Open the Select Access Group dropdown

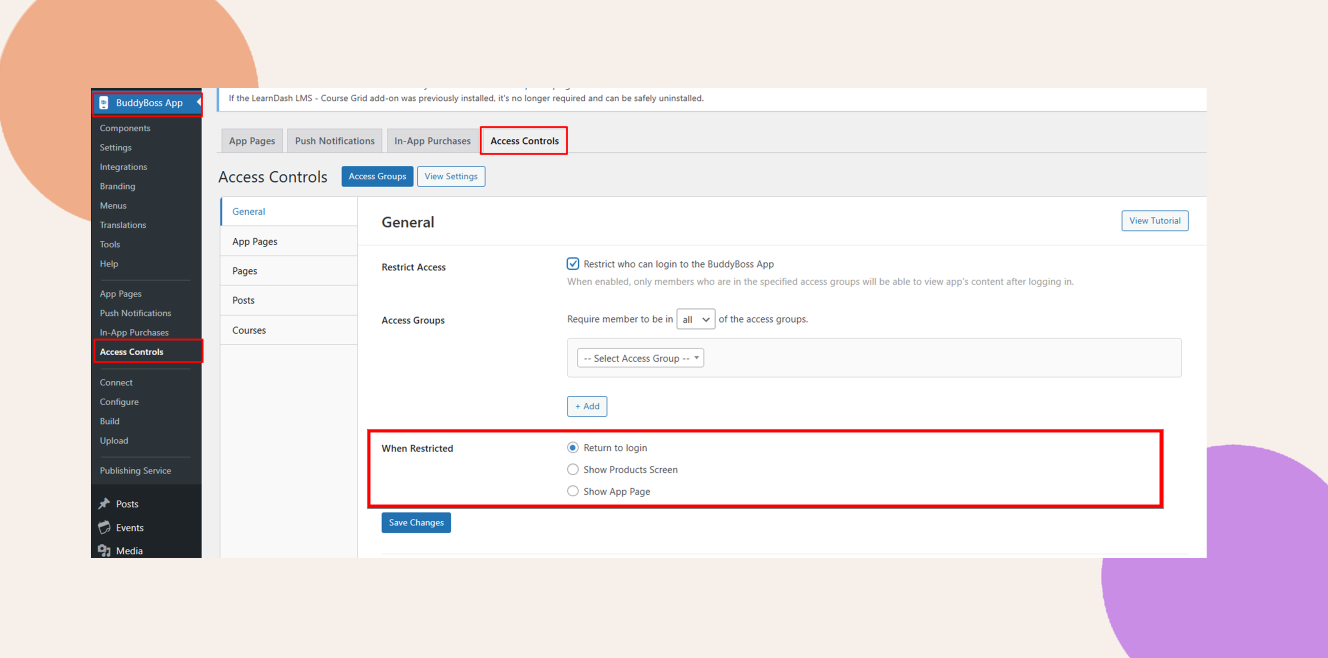click(x=641, y=358)
